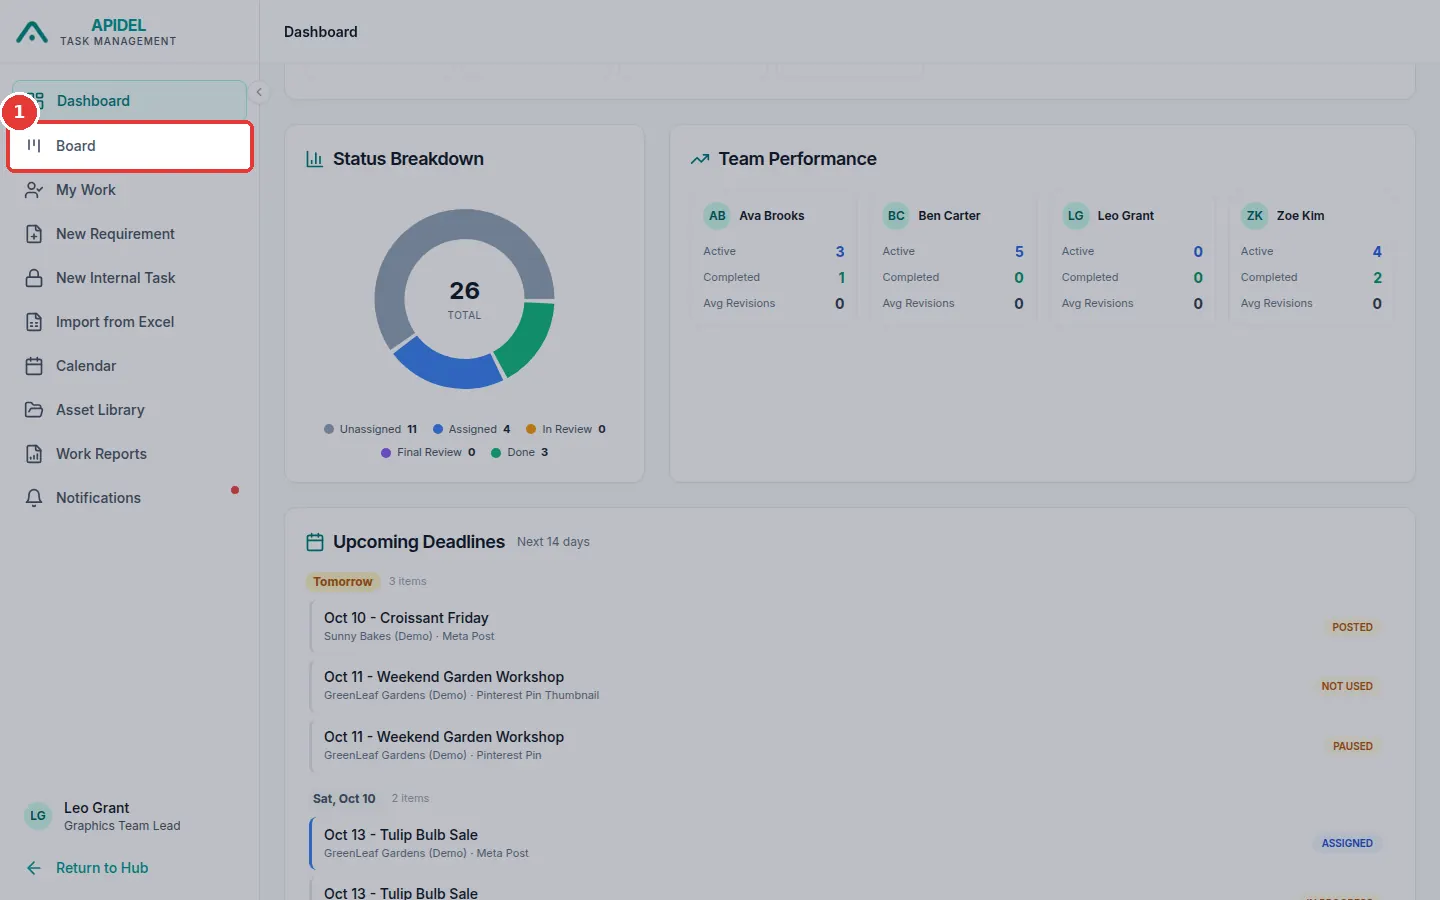Open the Board page icon in sidebar
This screenshot has height=900, width=1440.
[34, 146]
